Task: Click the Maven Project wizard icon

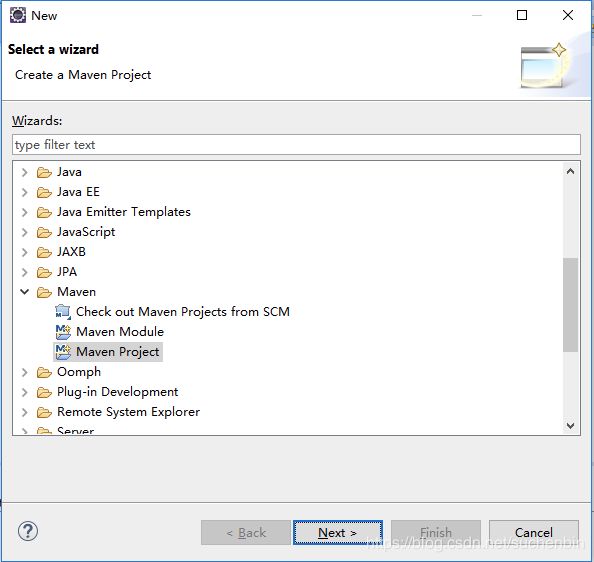Action: (x=63, y=352)
